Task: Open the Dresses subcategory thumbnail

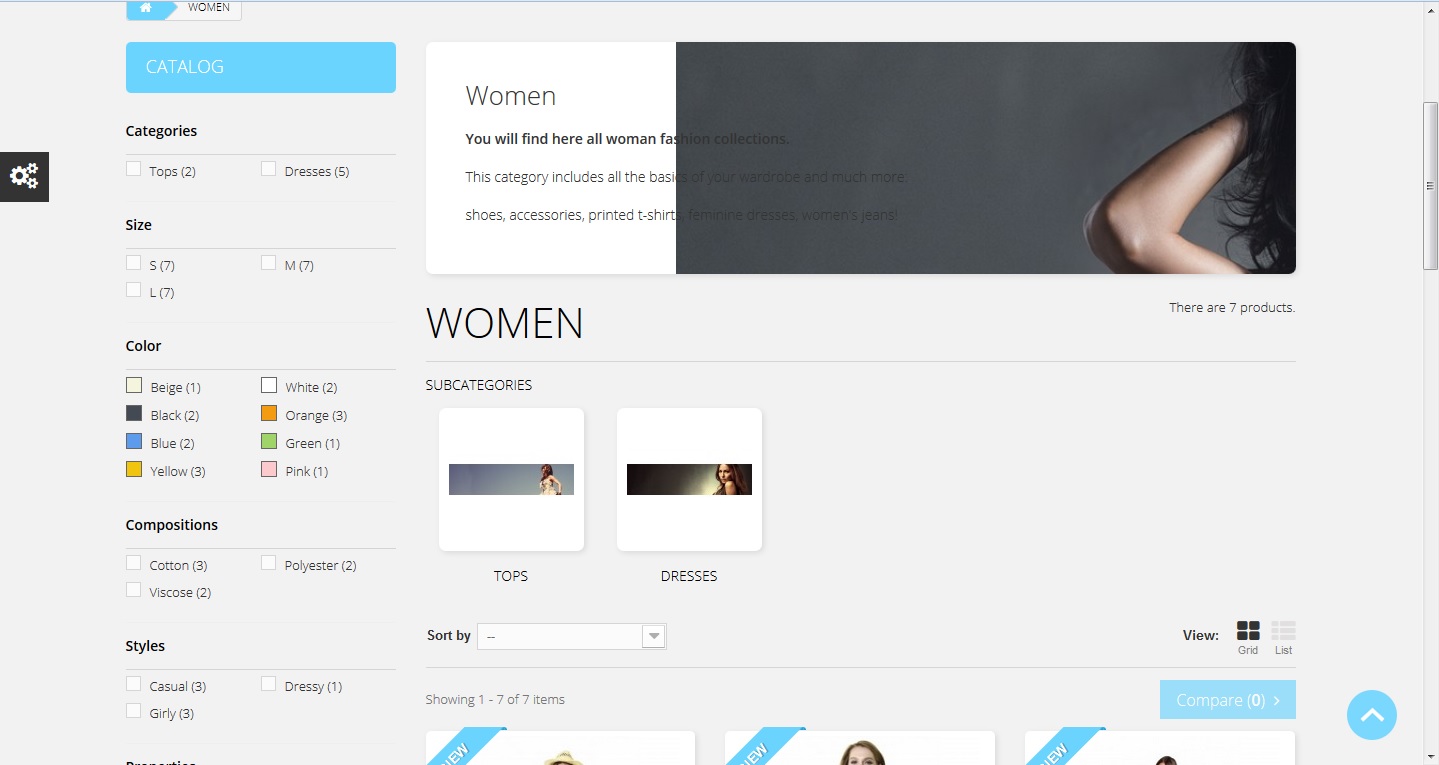Action: 689,479
